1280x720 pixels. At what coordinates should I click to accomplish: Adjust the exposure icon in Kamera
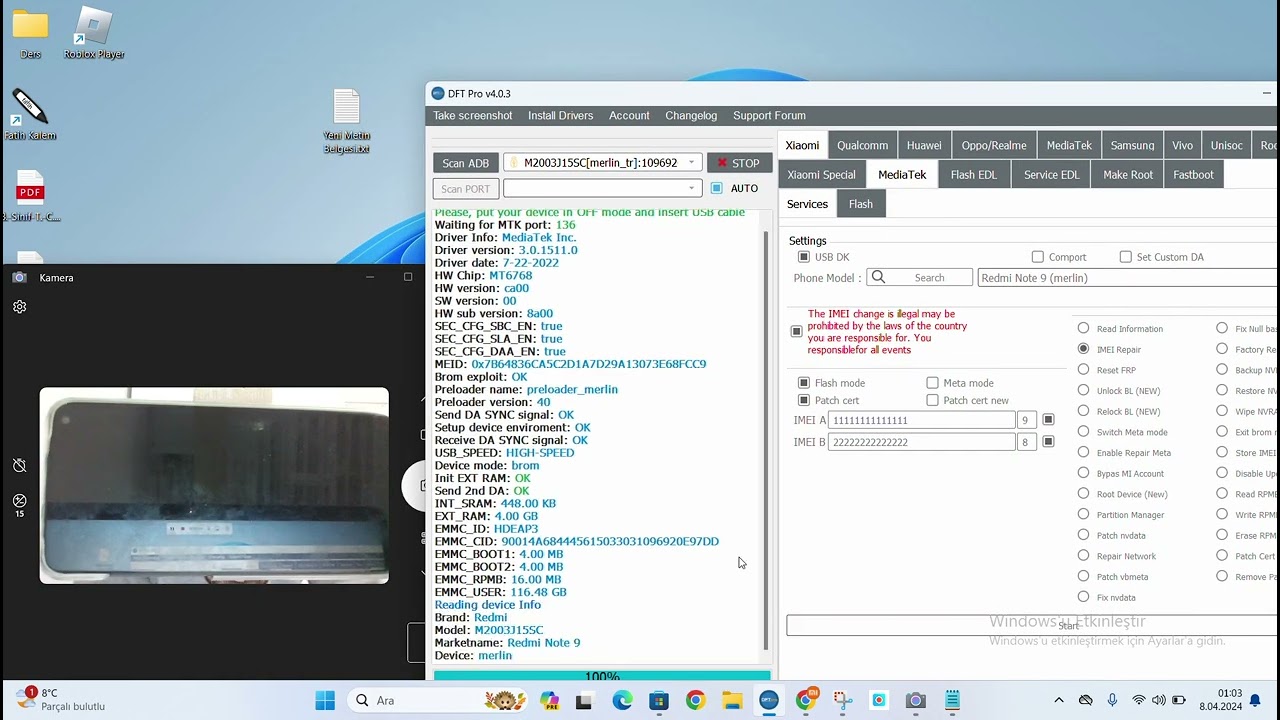pos(19,501)
